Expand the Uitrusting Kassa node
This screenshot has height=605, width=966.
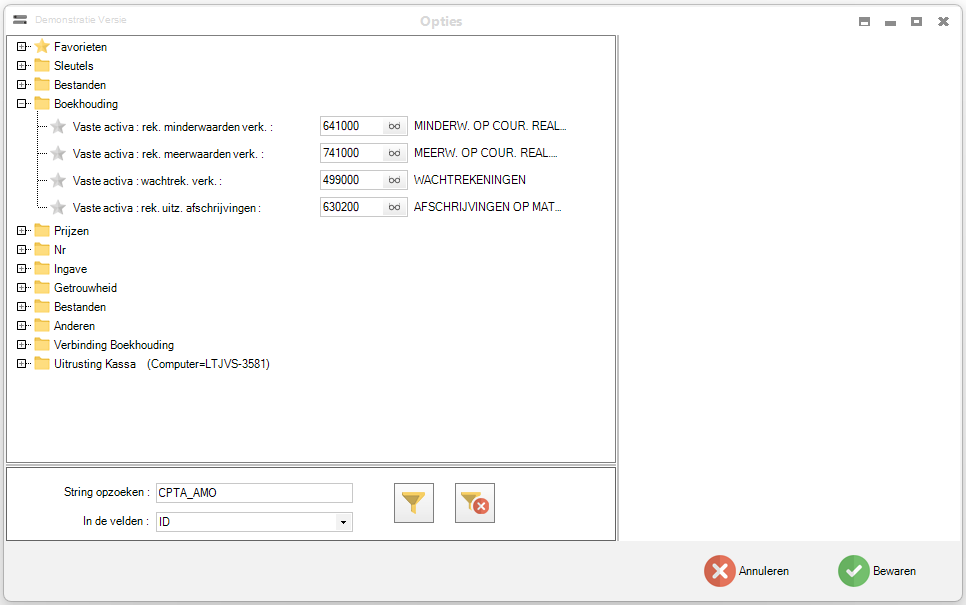(22, 364)
